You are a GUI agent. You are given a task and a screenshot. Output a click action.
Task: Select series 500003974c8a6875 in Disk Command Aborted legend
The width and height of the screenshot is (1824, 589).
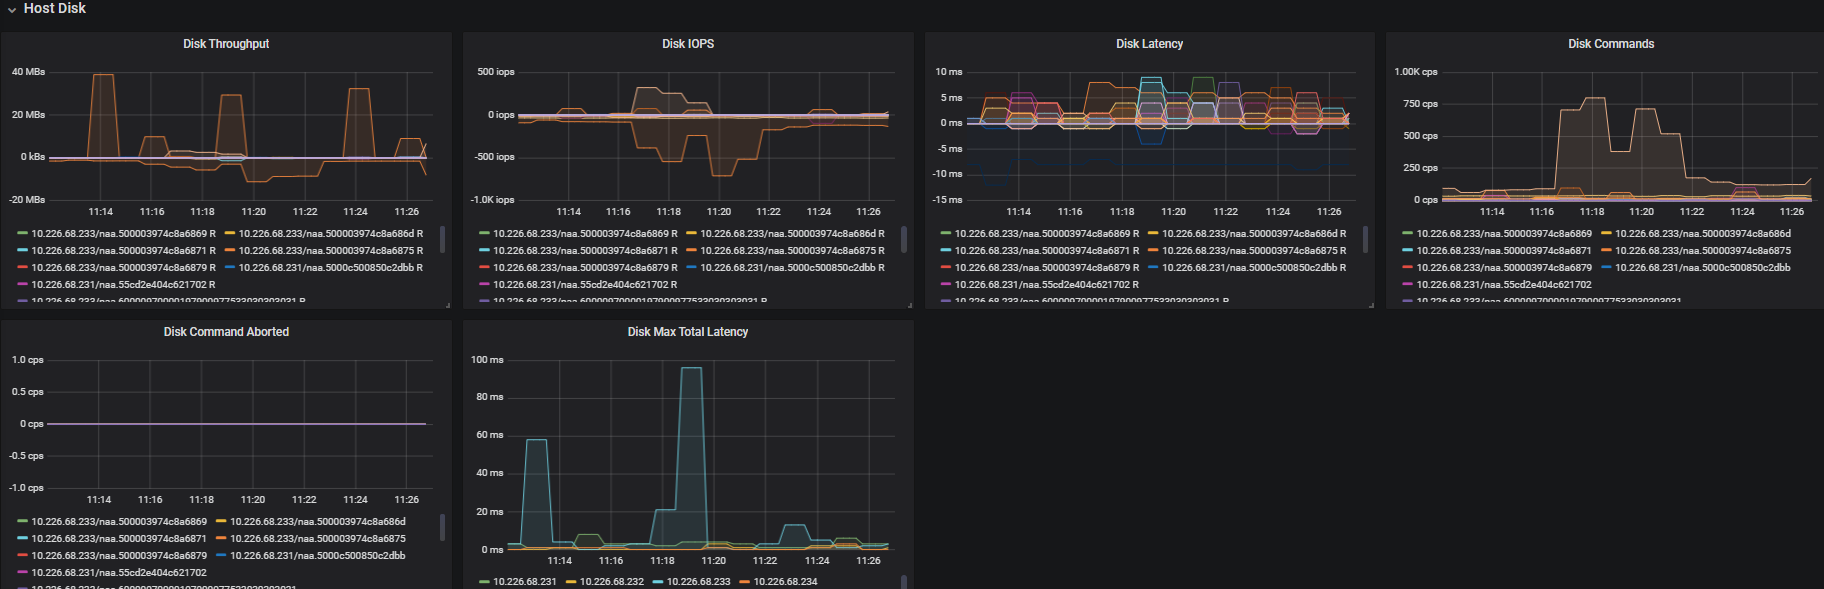pos(318,539)
